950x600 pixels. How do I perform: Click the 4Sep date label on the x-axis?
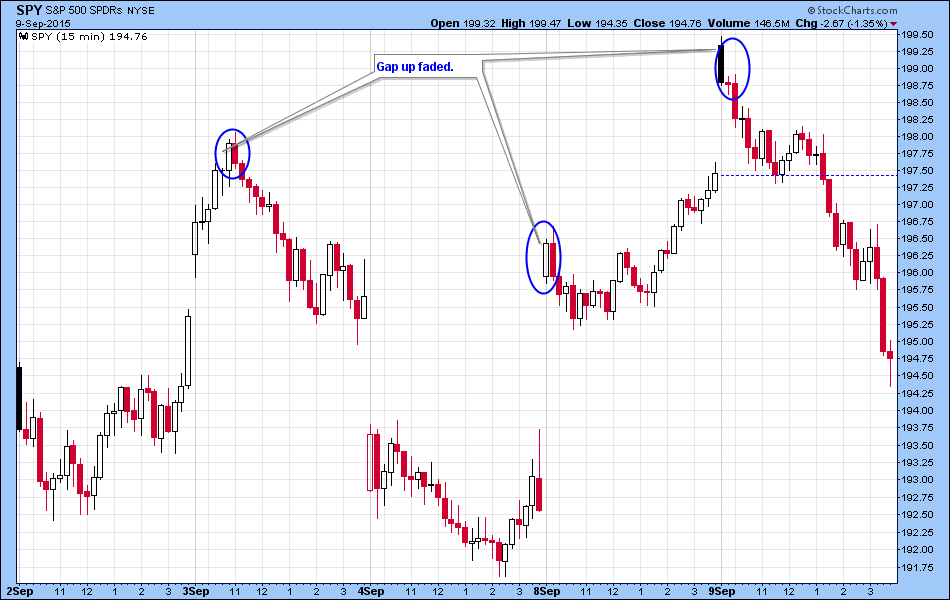(x=371, y=592)
